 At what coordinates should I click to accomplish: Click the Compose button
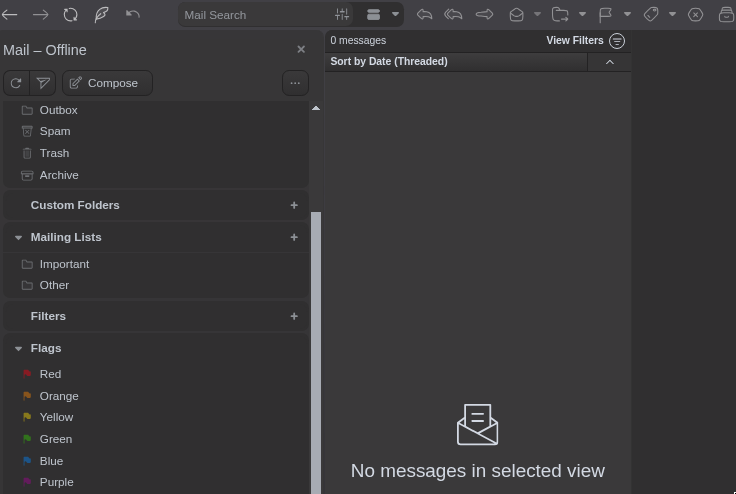coord(107,83)
